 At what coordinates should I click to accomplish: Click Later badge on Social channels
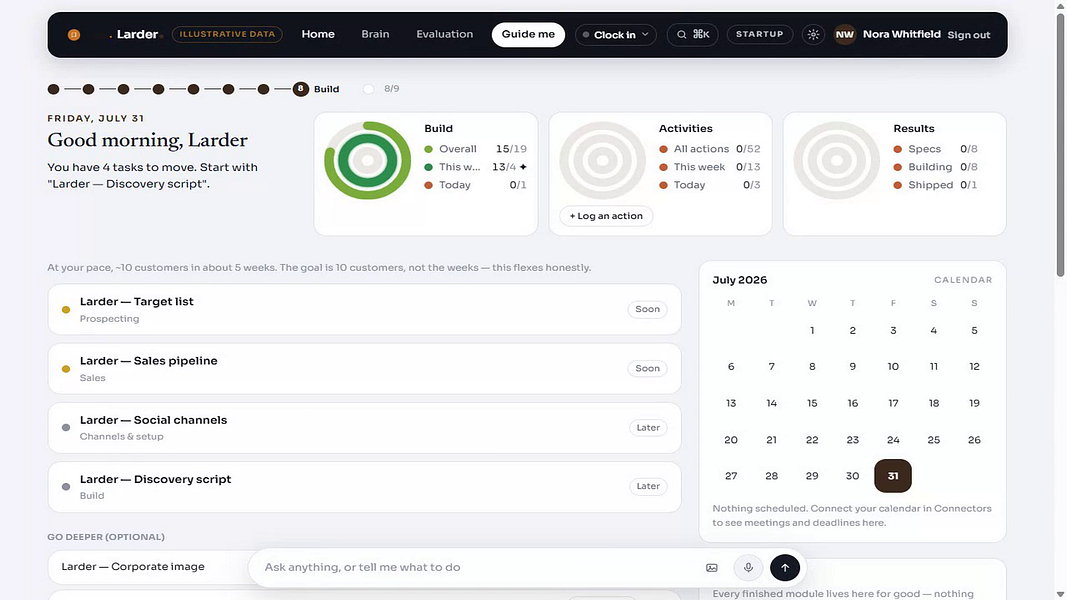[x=648, y=427]
